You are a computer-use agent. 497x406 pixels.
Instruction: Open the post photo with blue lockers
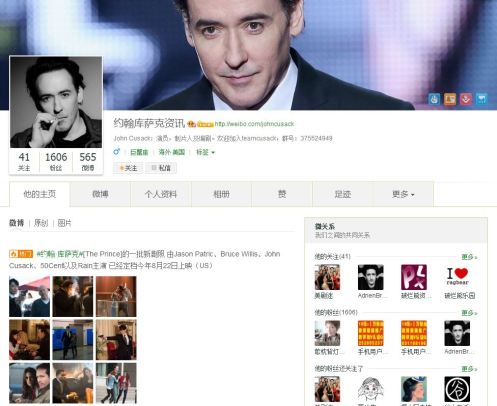click(x=73, y=340)
